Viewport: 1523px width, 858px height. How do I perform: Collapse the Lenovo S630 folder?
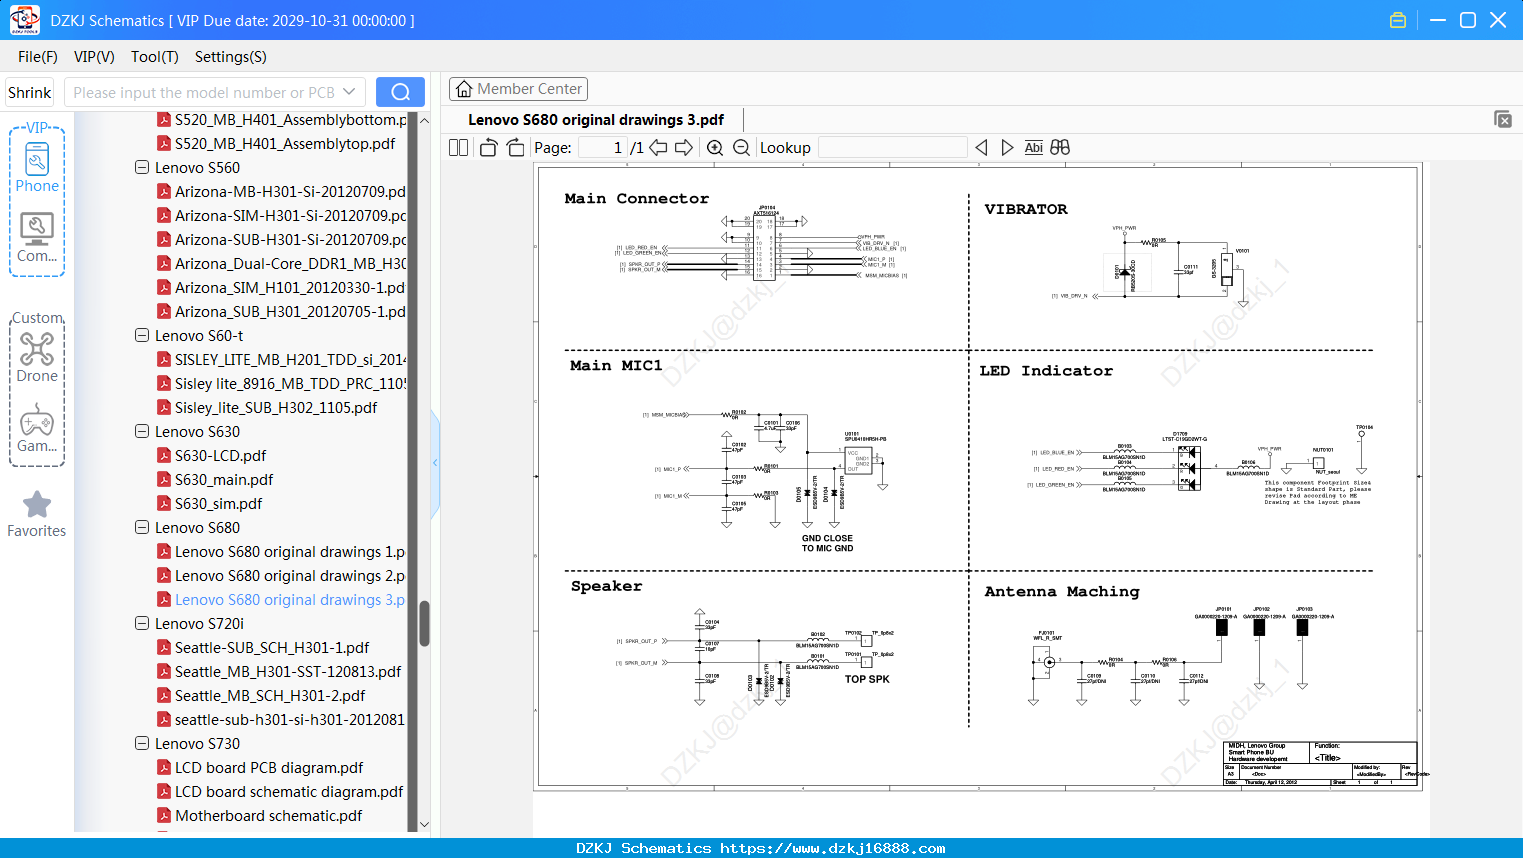tap(142, 431)
